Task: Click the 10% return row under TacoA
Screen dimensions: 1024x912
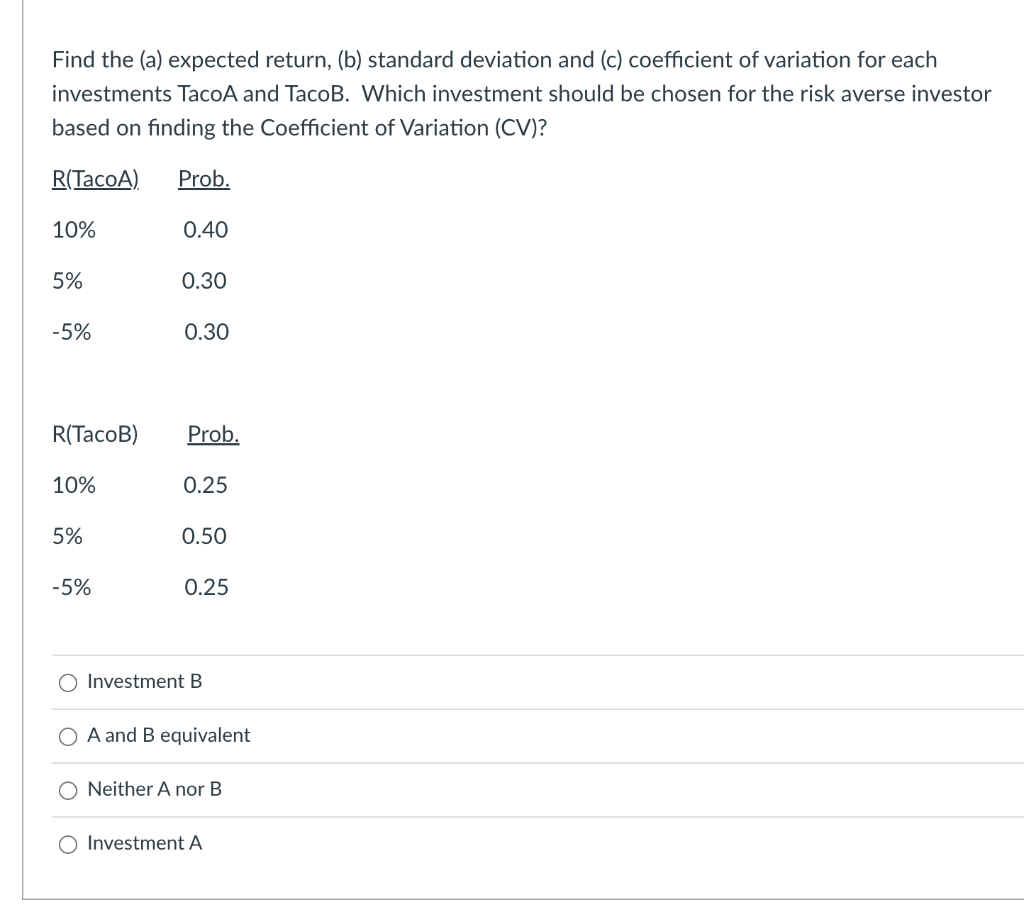Action: [x=74, y=230]
